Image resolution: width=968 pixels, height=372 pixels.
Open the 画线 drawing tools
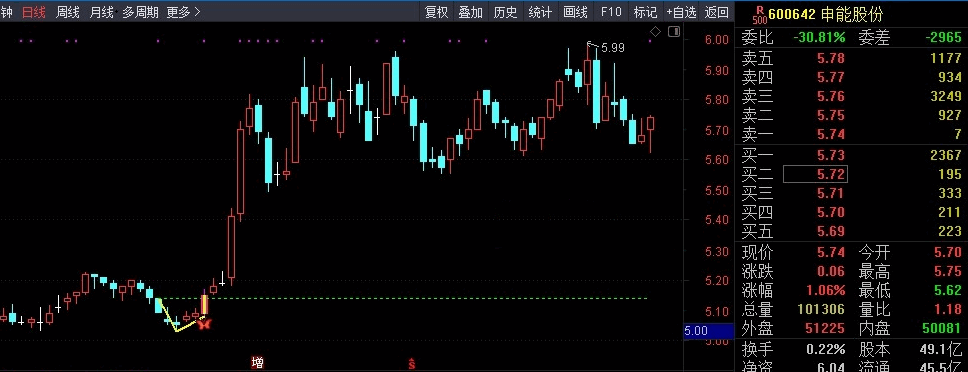[575, 12]
